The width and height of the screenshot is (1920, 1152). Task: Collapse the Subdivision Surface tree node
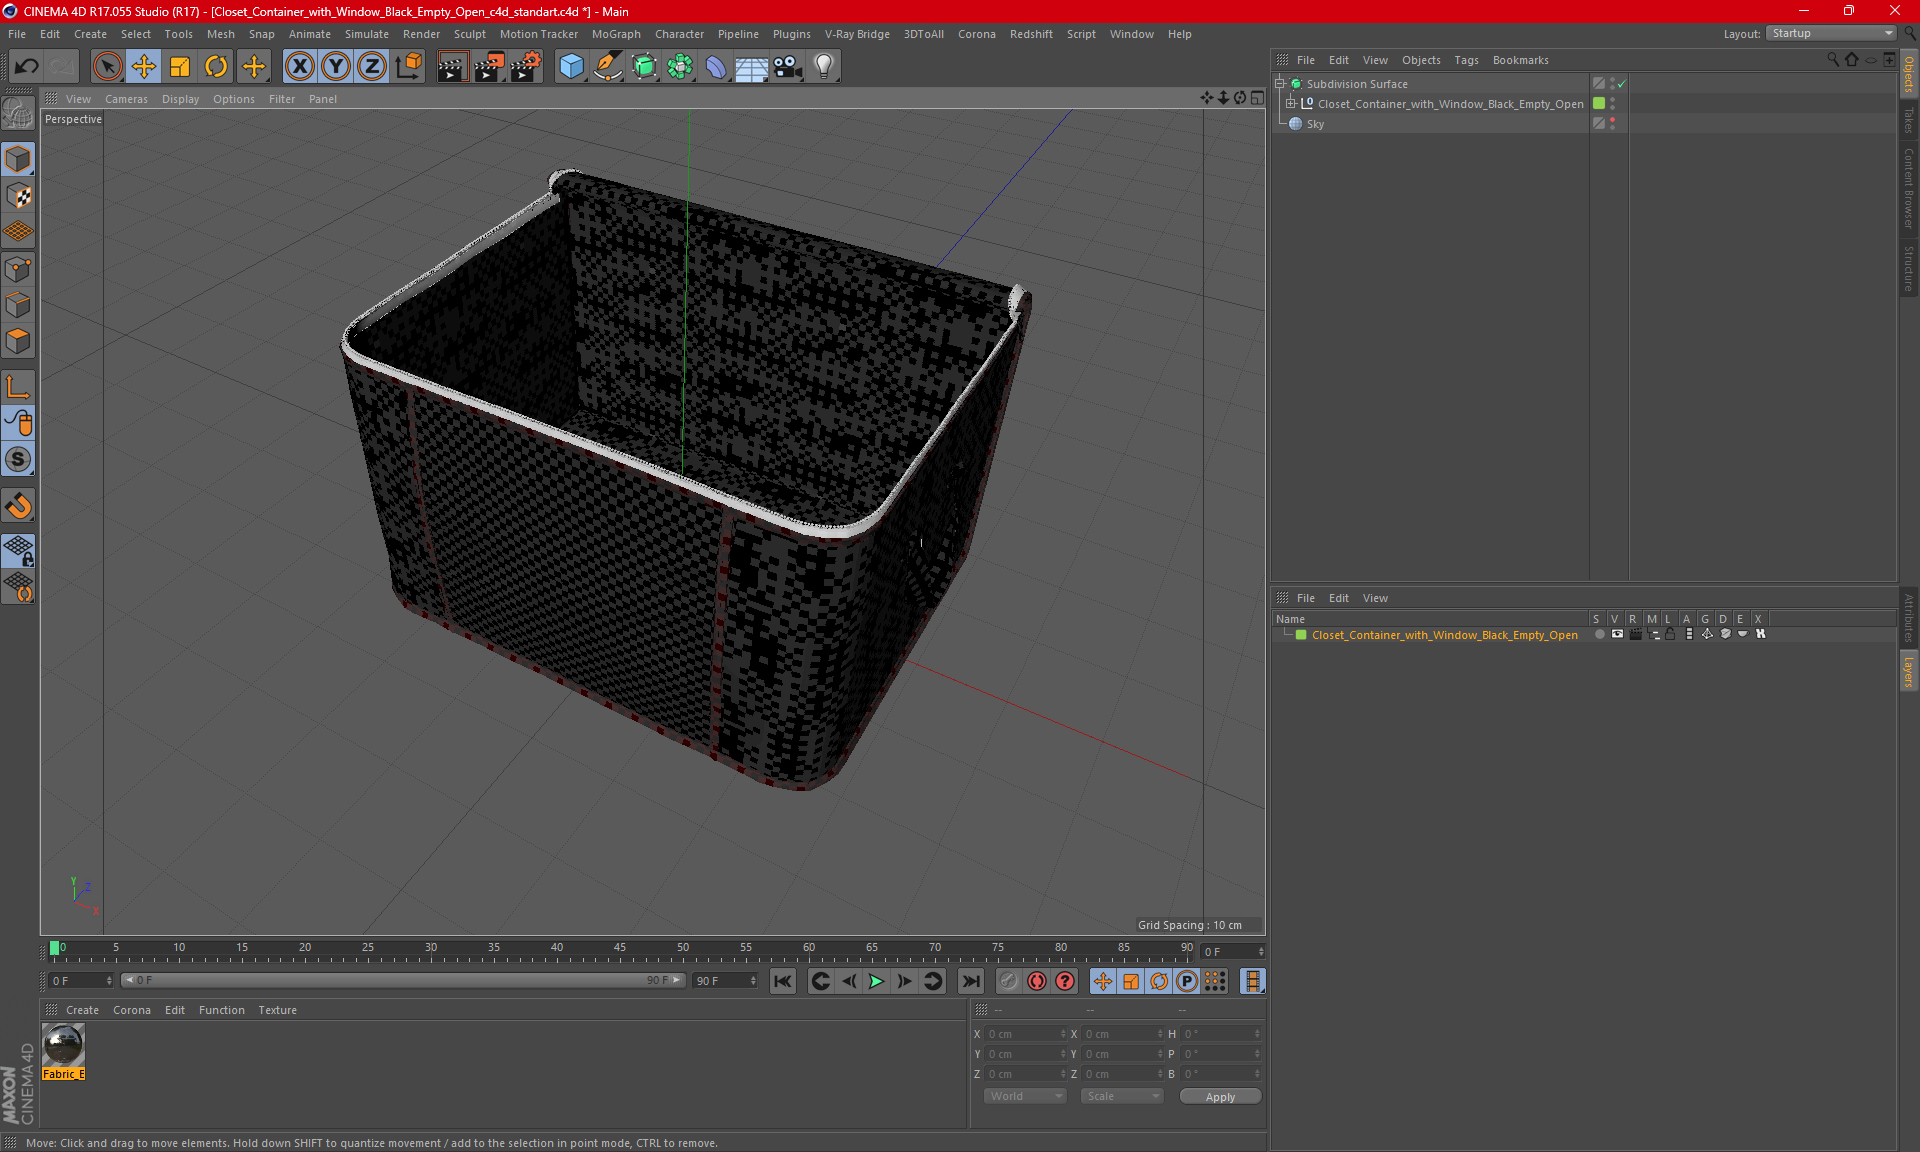click(1280, 84)
